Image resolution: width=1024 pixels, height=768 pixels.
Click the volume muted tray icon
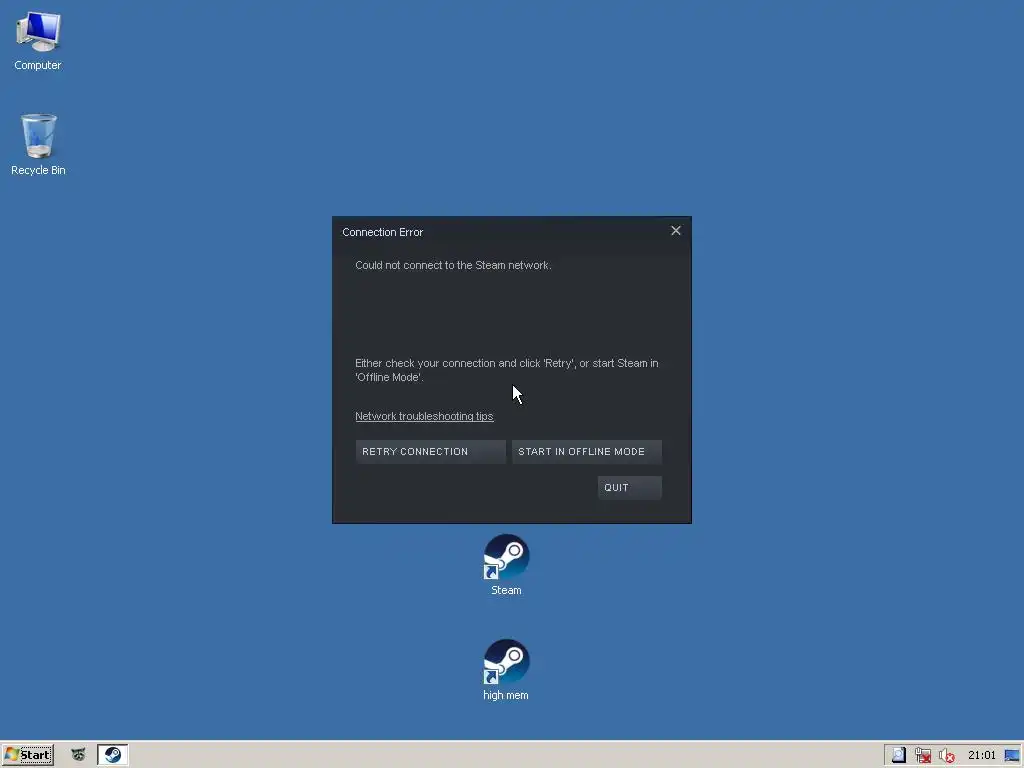point(947,756)
